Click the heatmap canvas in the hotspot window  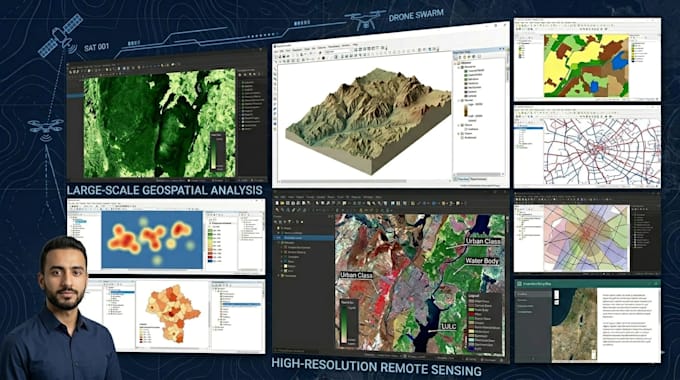point(152,240)
